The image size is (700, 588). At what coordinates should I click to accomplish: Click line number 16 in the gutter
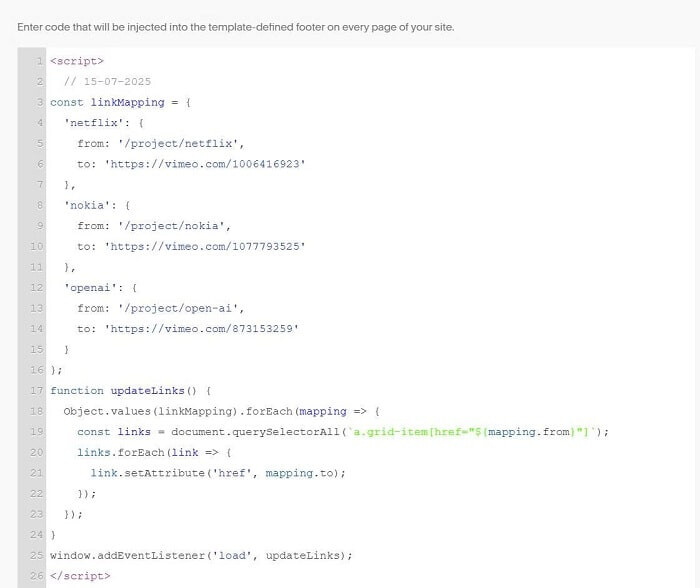click(37, 370)
